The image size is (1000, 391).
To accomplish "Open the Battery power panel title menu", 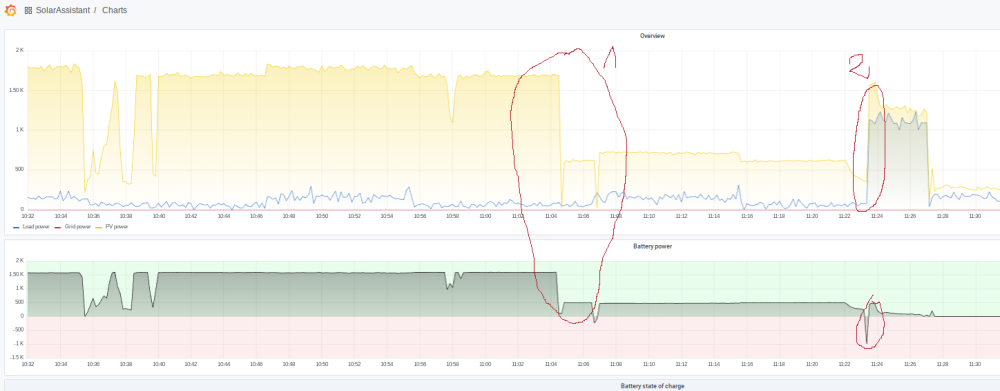I will [x=652, y=246].
